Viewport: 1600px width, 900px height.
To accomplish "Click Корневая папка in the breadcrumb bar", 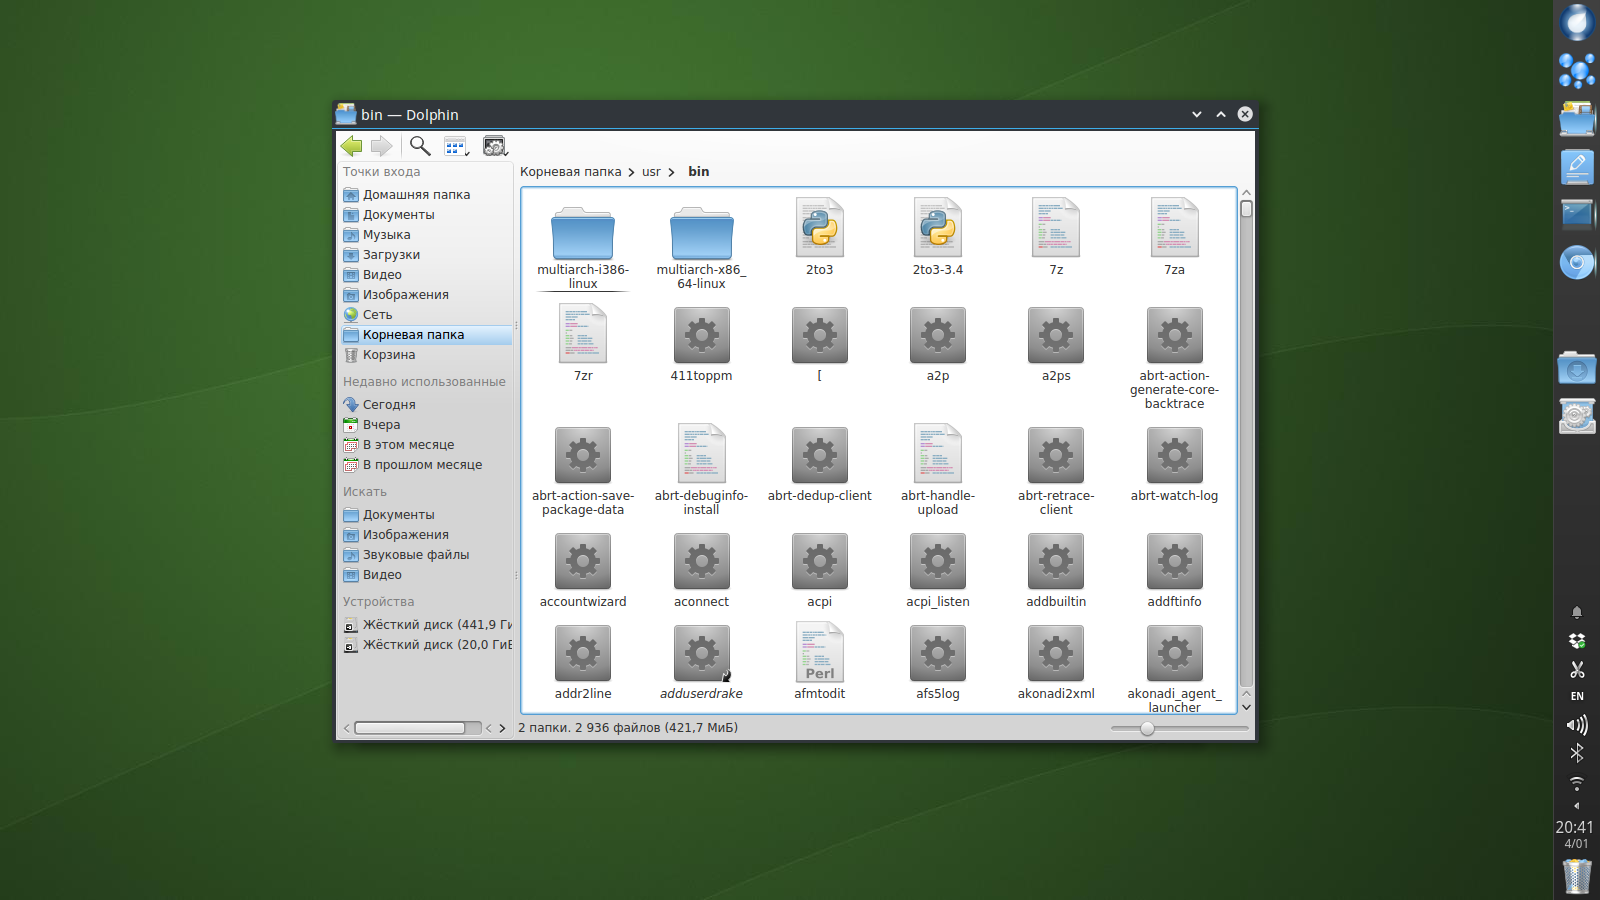I will pos(570,172).
